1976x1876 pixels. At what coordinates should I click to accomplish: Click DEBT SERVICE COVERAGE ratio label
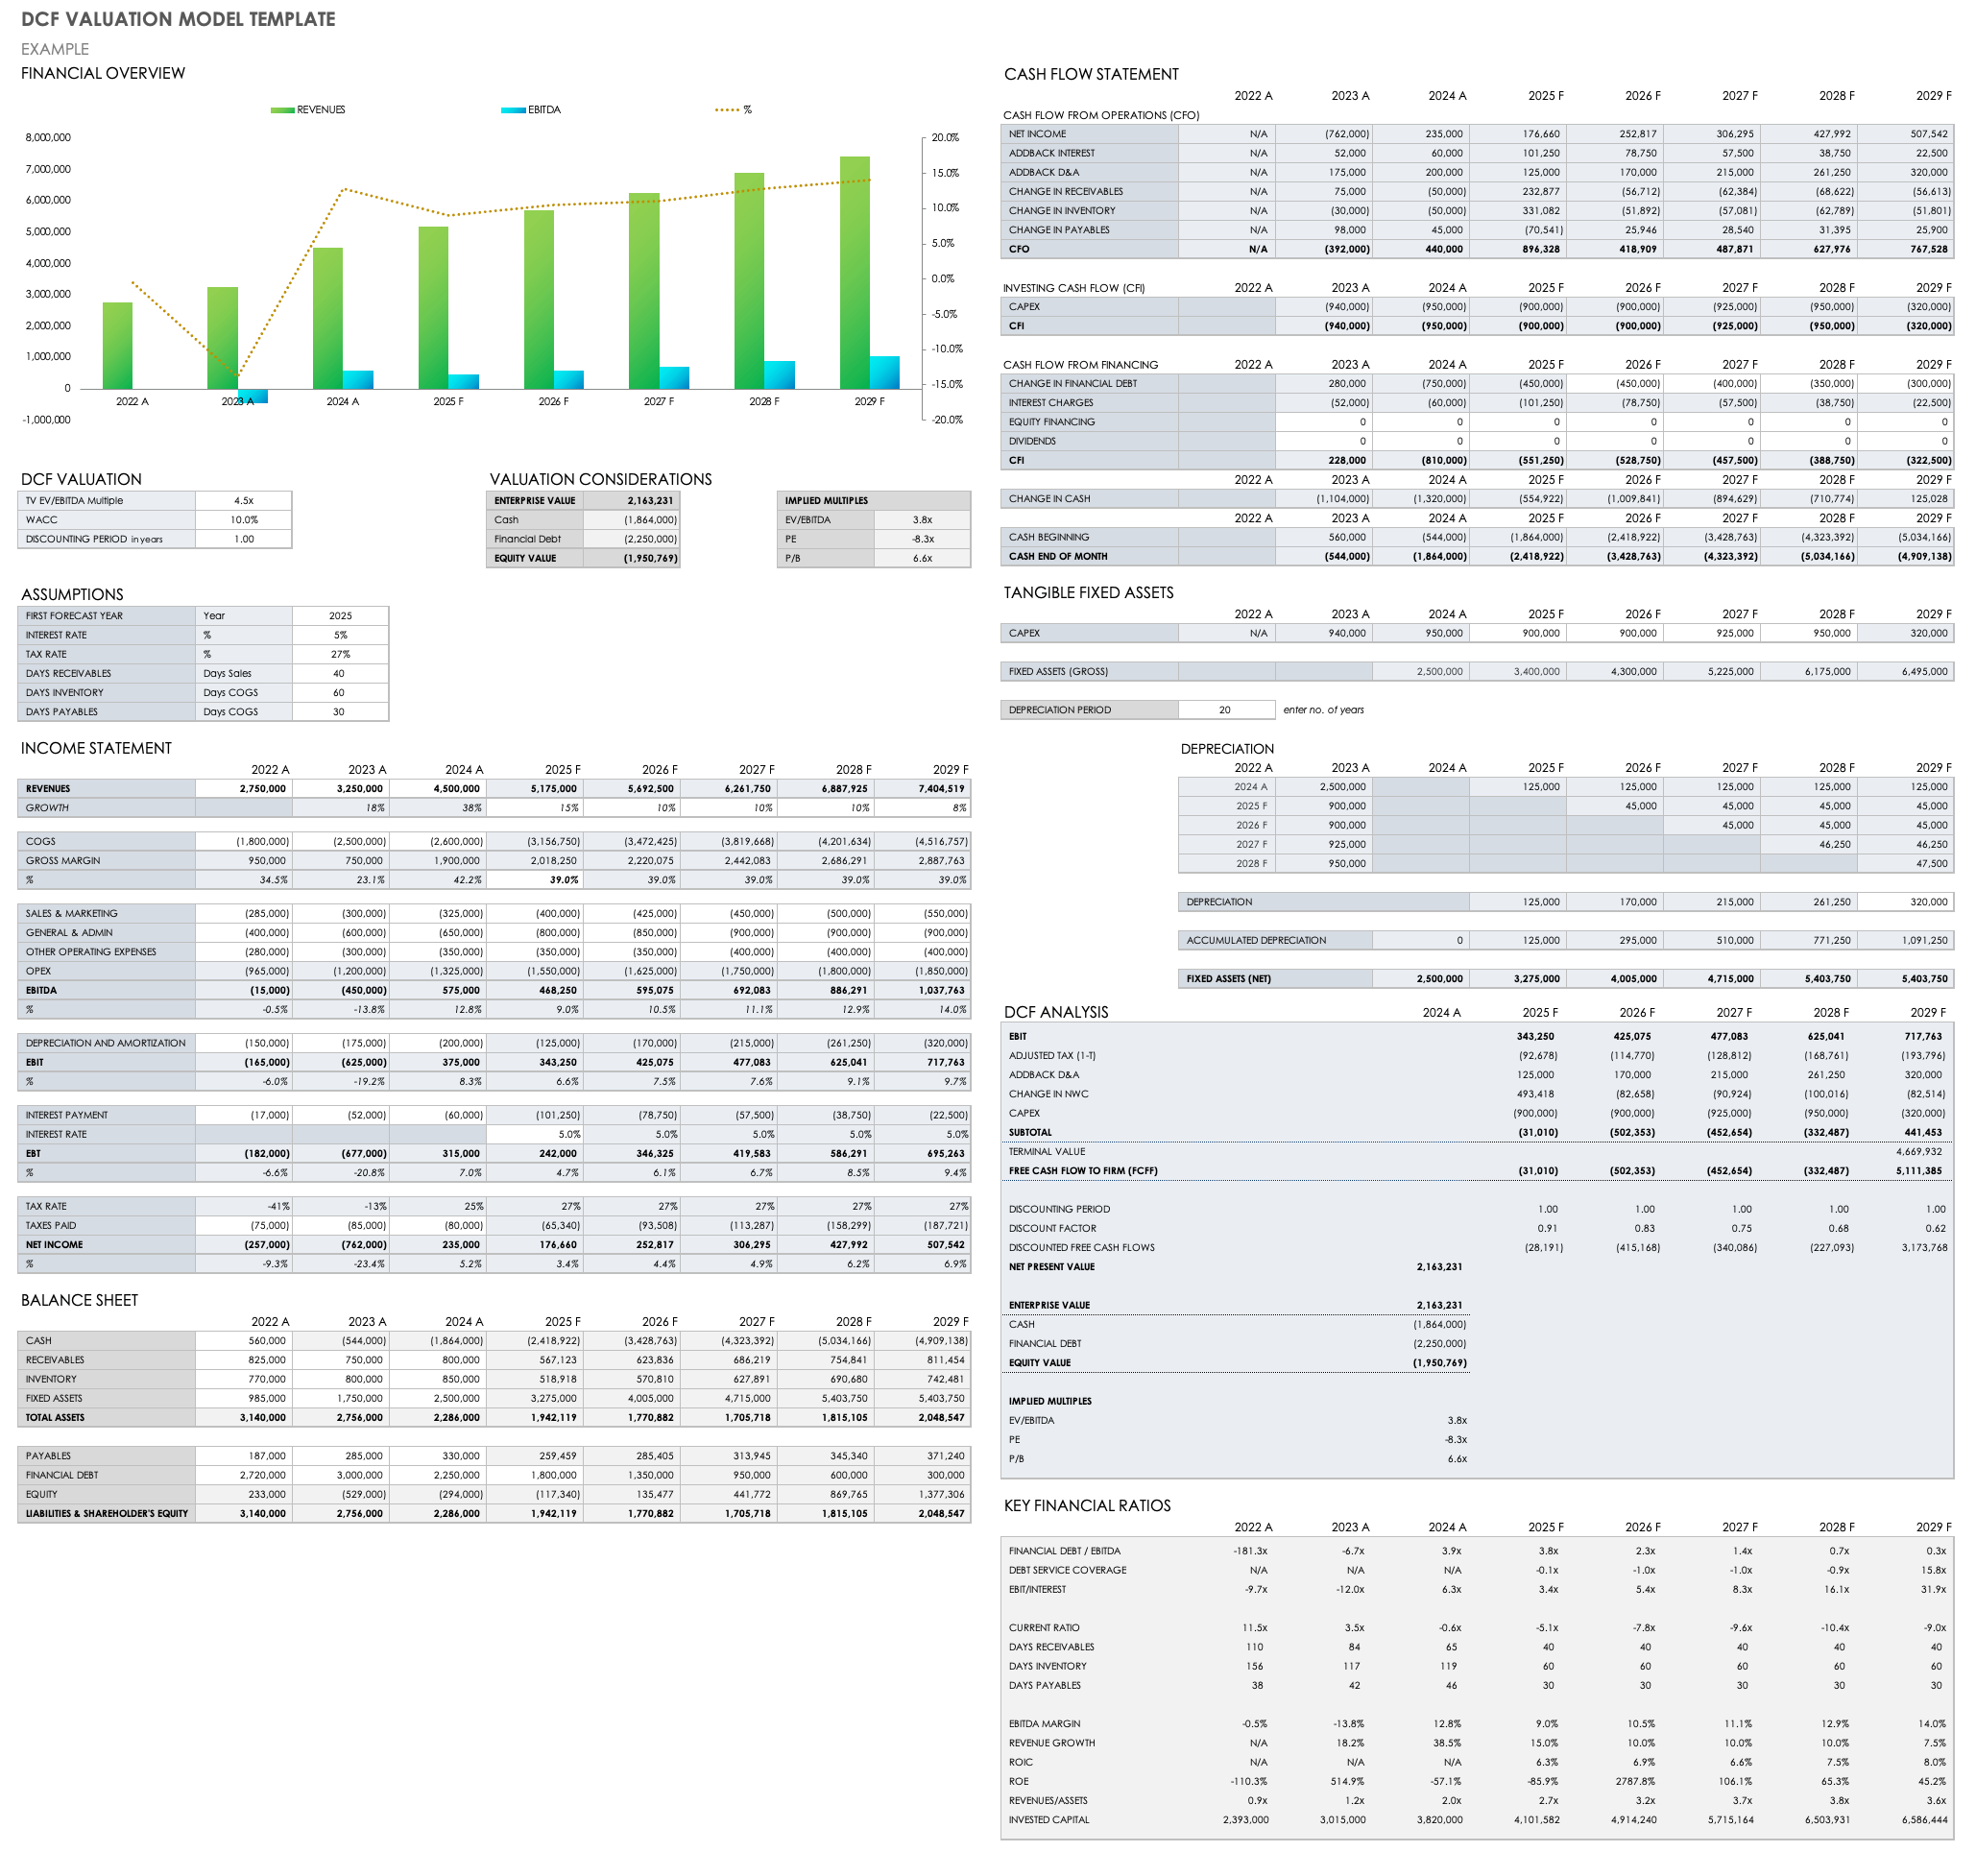tap(1067, 1571)
